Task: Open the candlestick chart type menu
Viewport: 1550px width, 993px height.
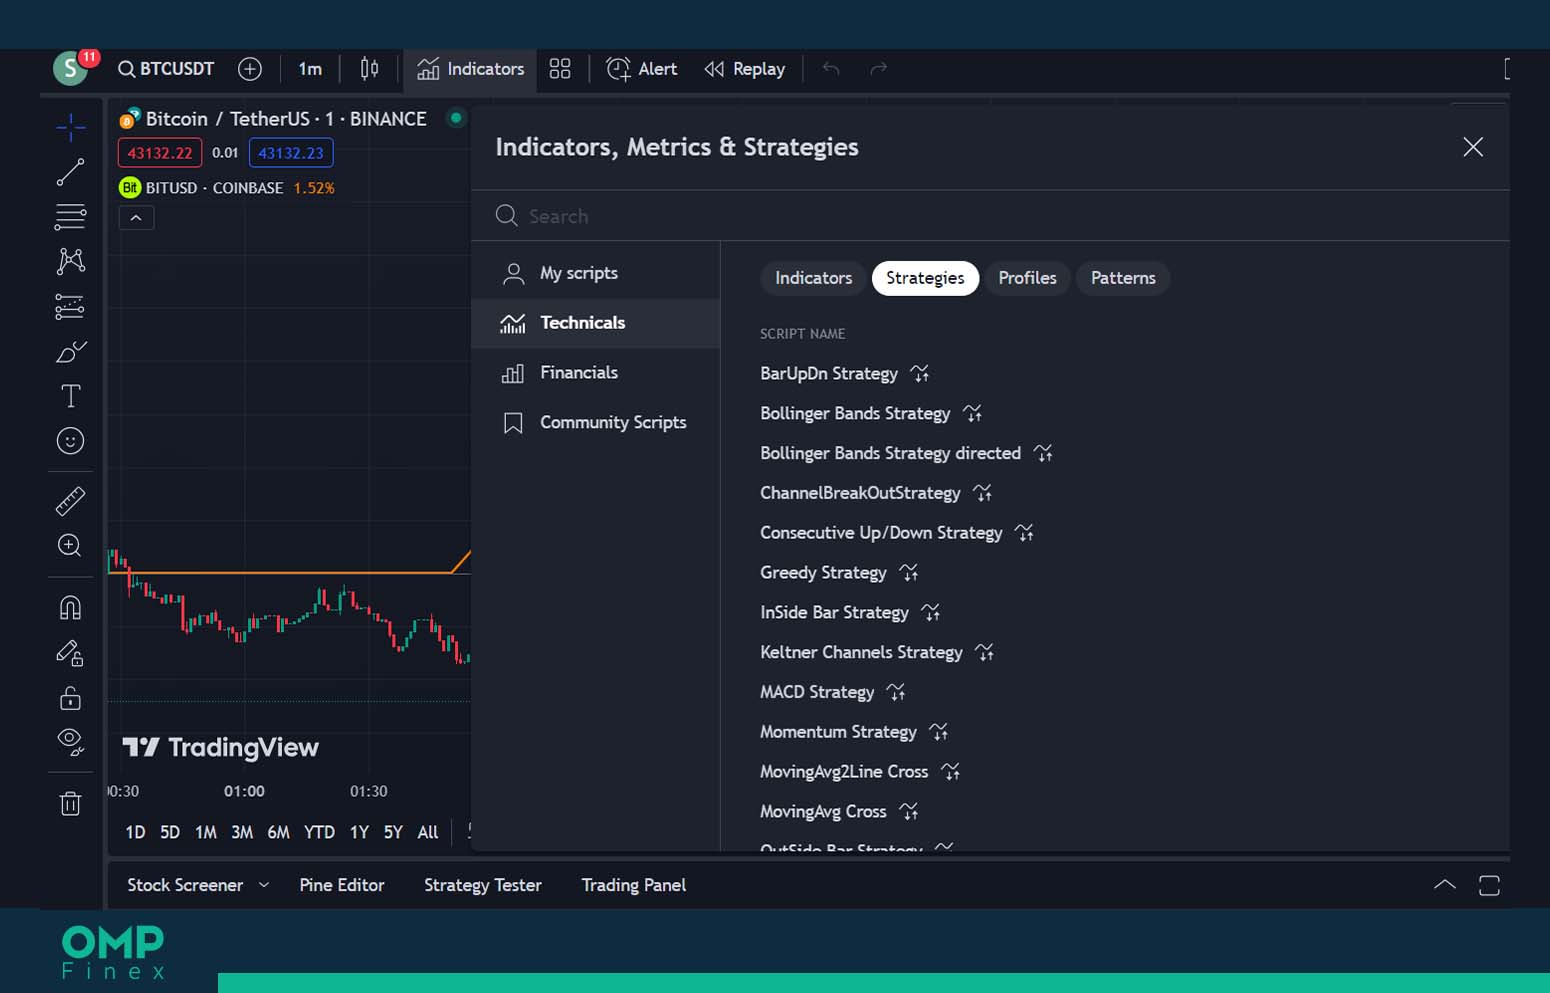Action: pos(369,69)
